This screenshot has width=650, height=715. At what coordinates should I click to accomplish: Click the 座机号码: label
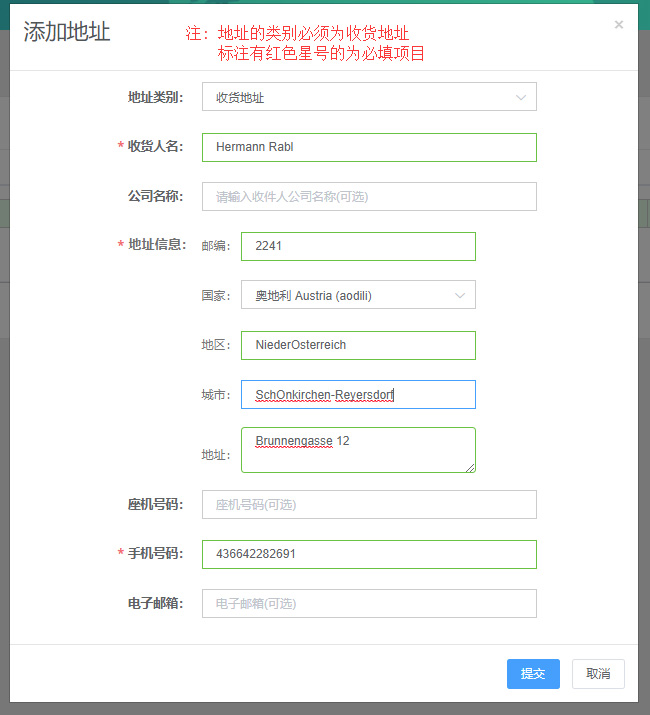[156, 504]
